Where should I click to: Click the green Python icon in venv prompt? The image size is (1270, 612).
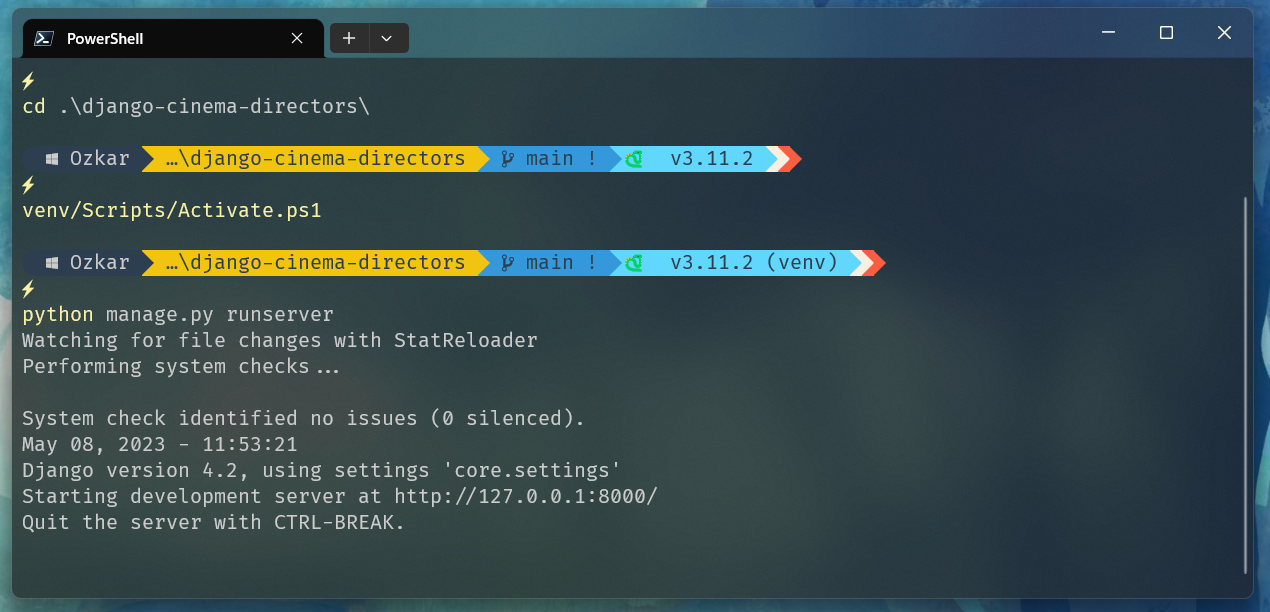pos(633,262)
